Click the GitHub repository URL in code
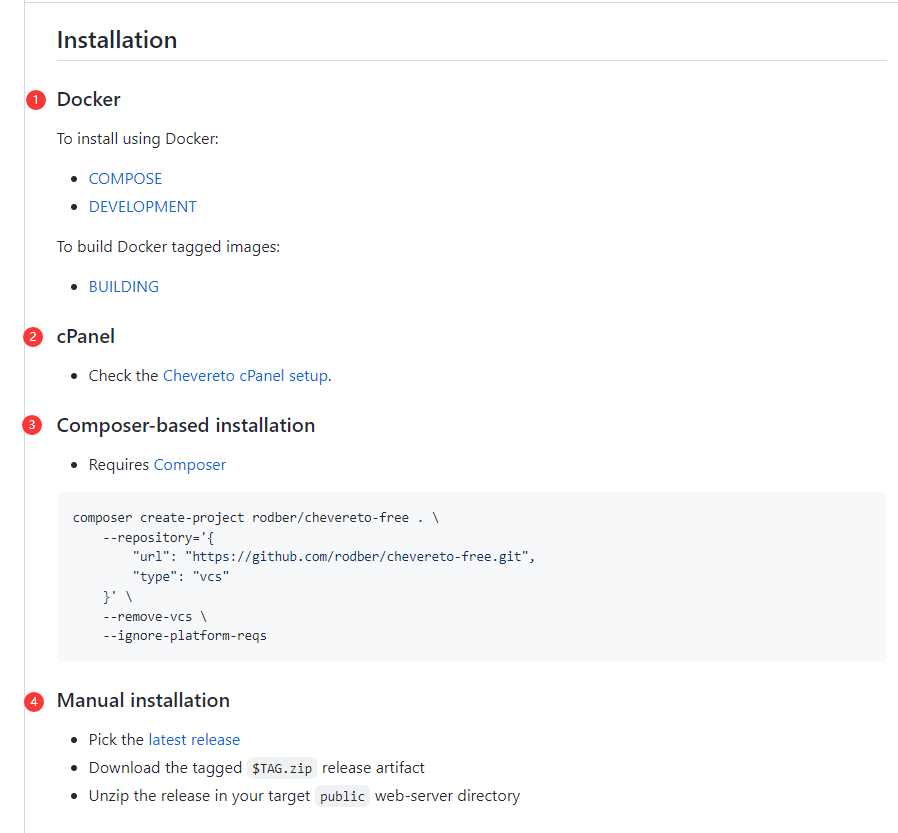 pyautogui.click(x=360, y=556)
